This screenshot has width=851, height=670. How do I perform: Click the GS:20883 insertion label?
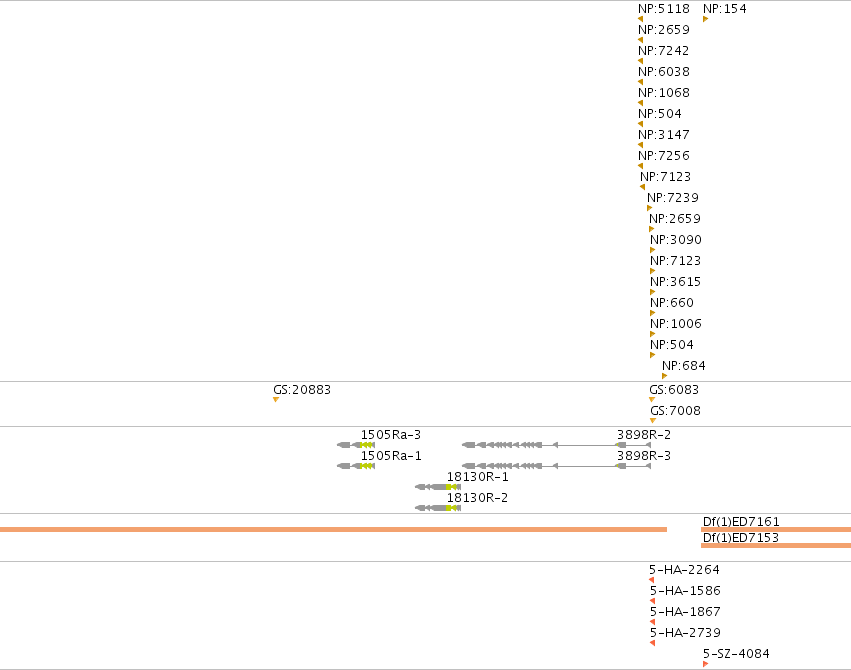[302, 390]
